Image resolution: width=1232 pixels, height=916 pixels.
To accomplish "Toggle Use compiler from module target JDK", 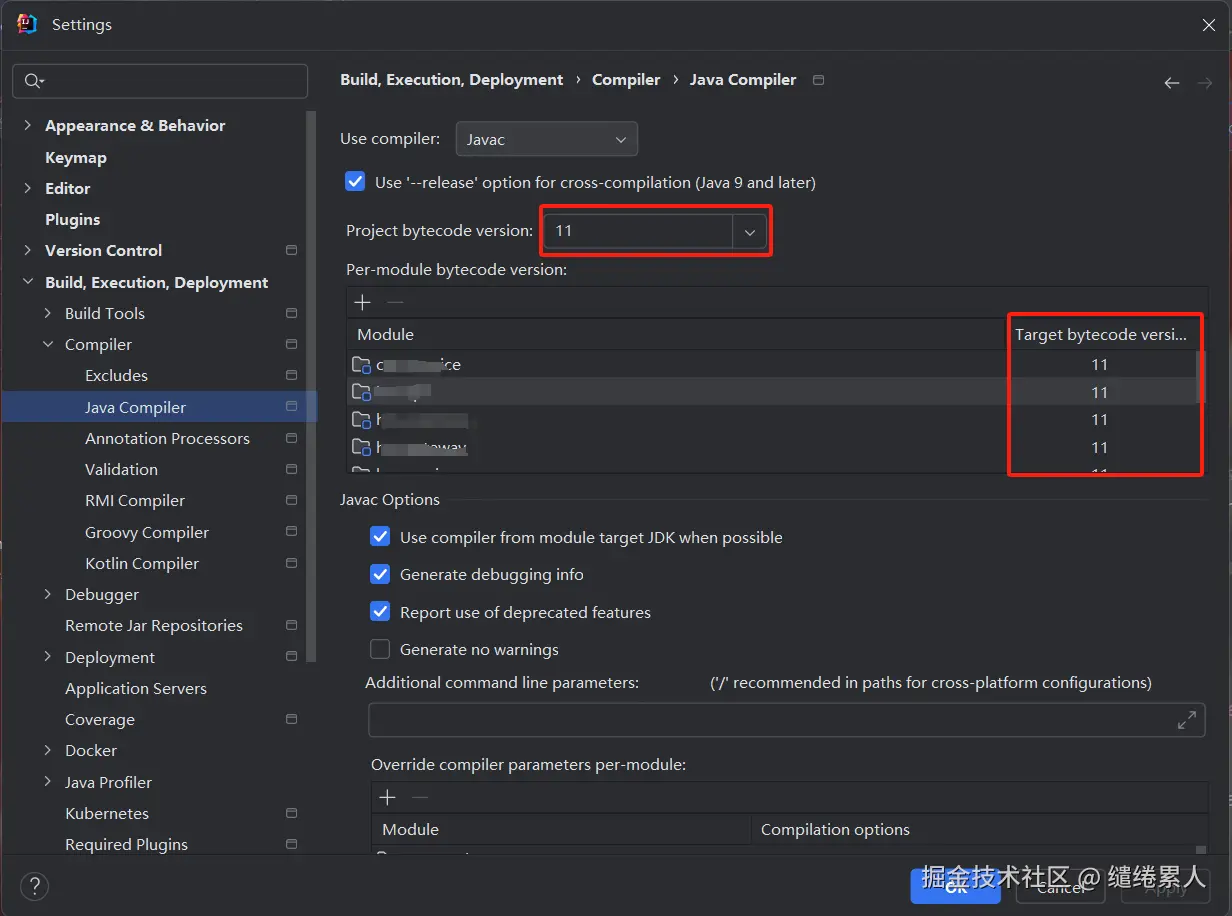I will pos(380,537).
